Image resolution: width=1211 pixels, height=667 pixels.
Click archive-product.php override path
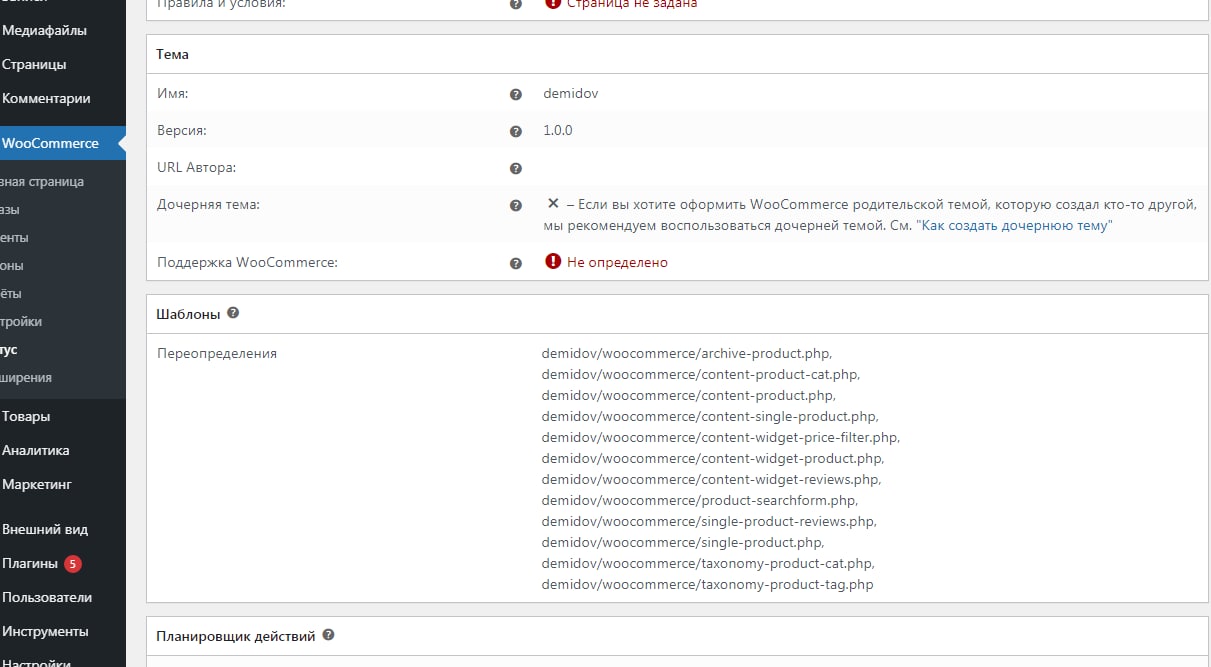pos(687,353)
